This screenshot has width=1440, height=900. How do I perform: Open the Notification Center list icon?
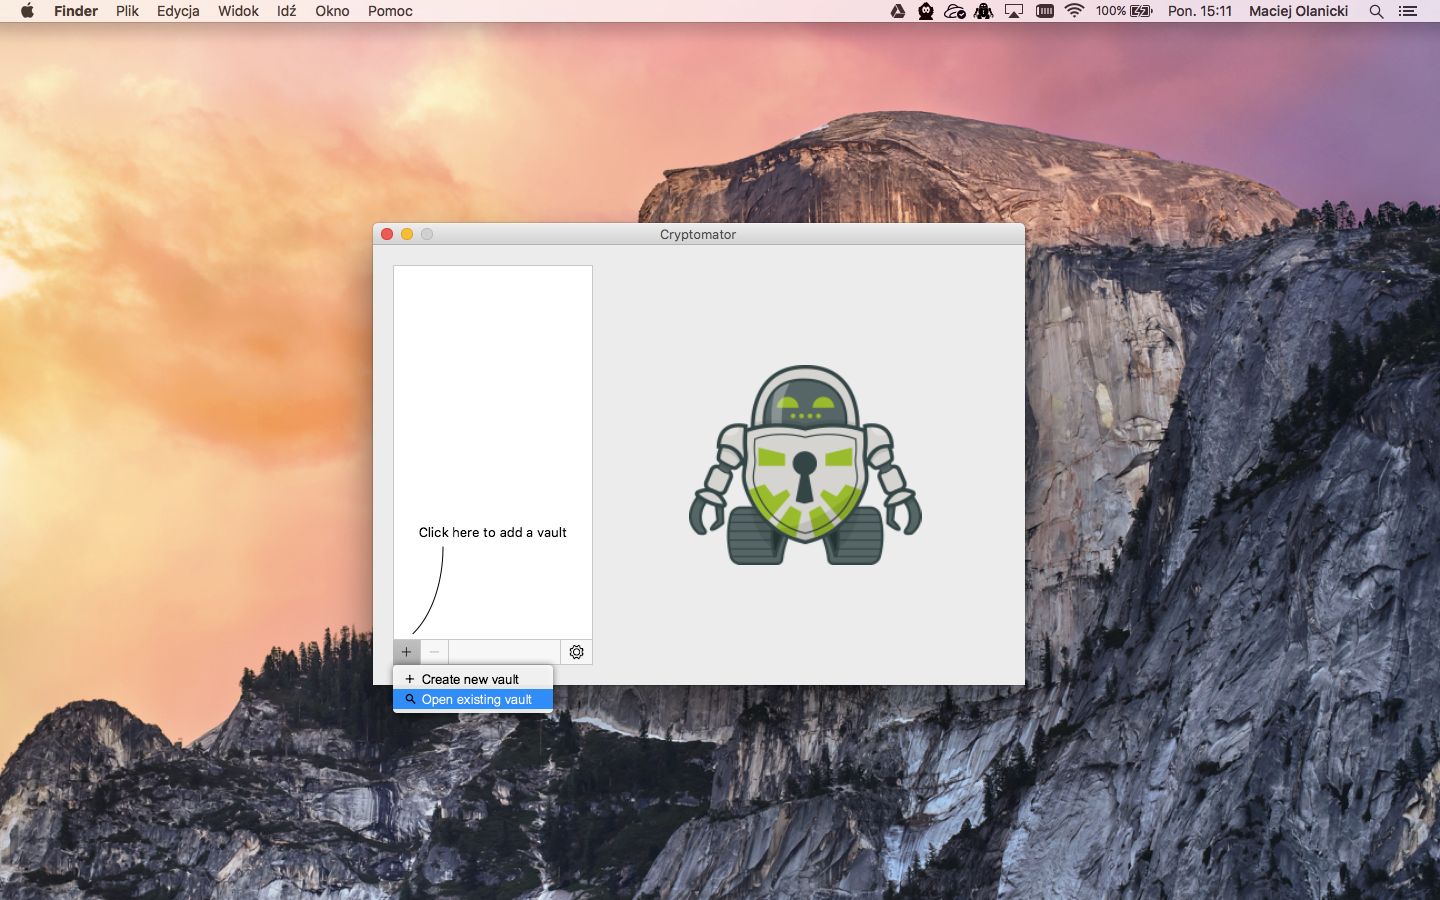pos(1408,11)
